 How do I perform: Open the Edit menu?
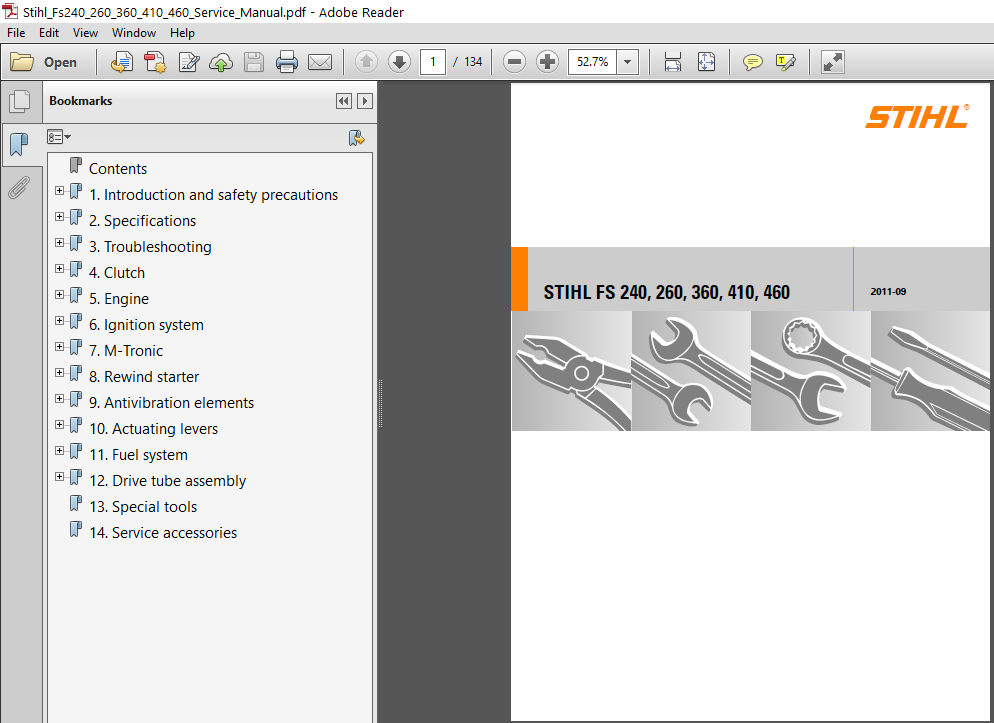[49, 33]
